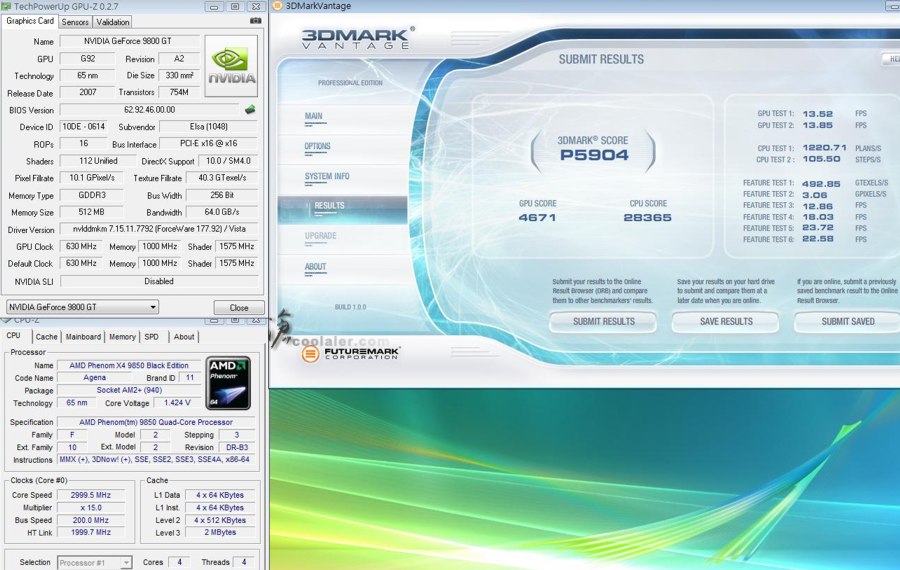Click the Close button in GPU-Z
This screenshot has width=900, height=570.
pos(239,308)
